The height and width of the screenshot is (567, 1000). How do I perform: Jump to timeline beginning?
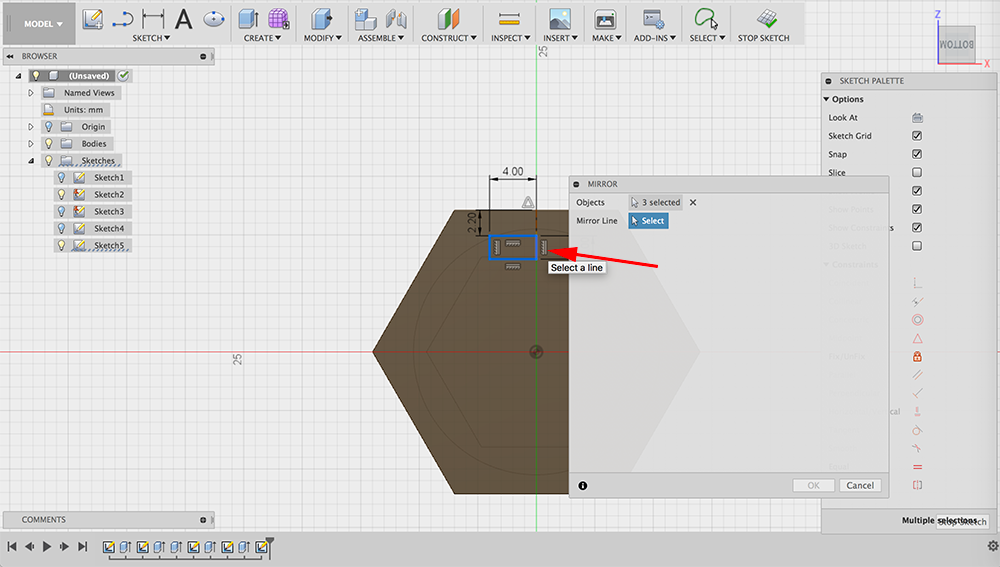(11, 546)
